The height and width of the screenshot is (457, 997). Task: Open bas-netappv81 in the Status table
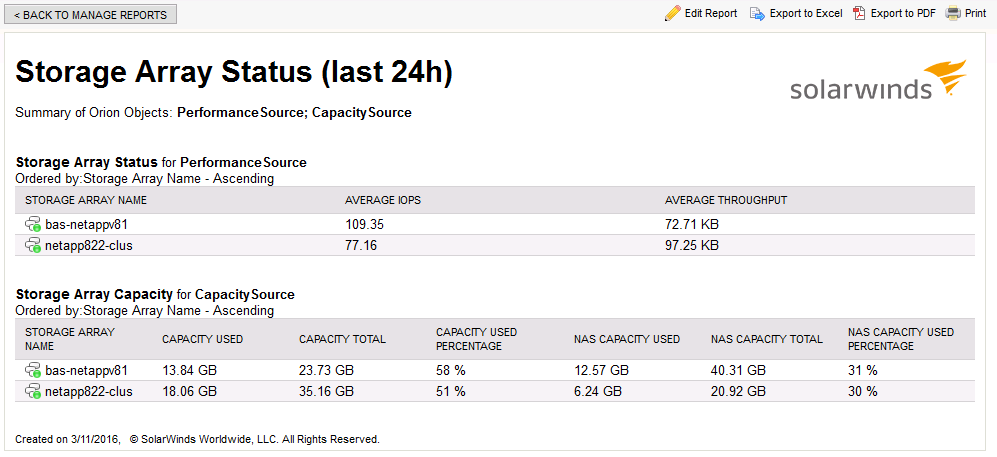[87, 224]
